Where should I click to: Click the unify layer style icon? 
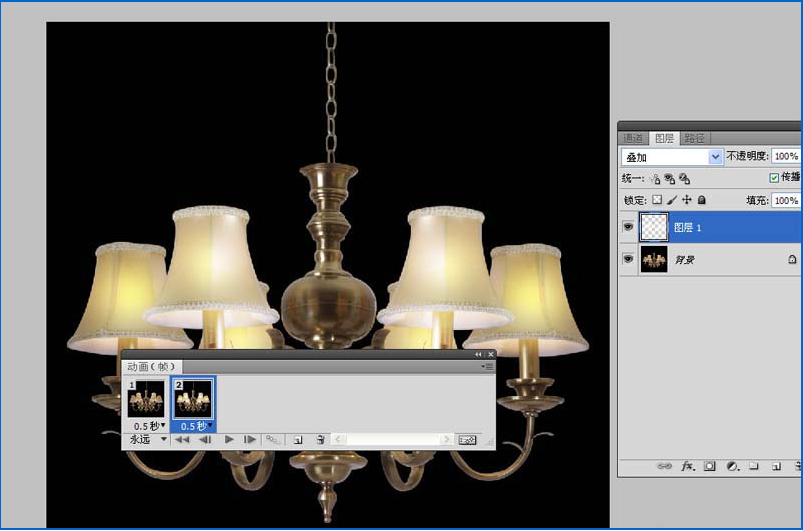[x=684, y=179]
